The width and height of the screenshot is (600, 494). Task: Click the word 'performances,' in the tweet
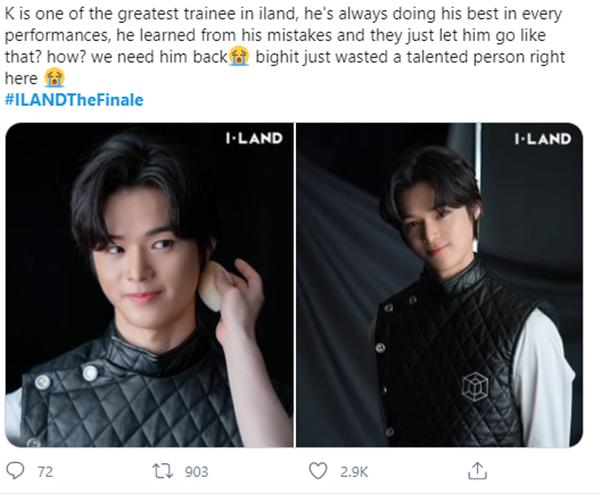coord(58,36)
